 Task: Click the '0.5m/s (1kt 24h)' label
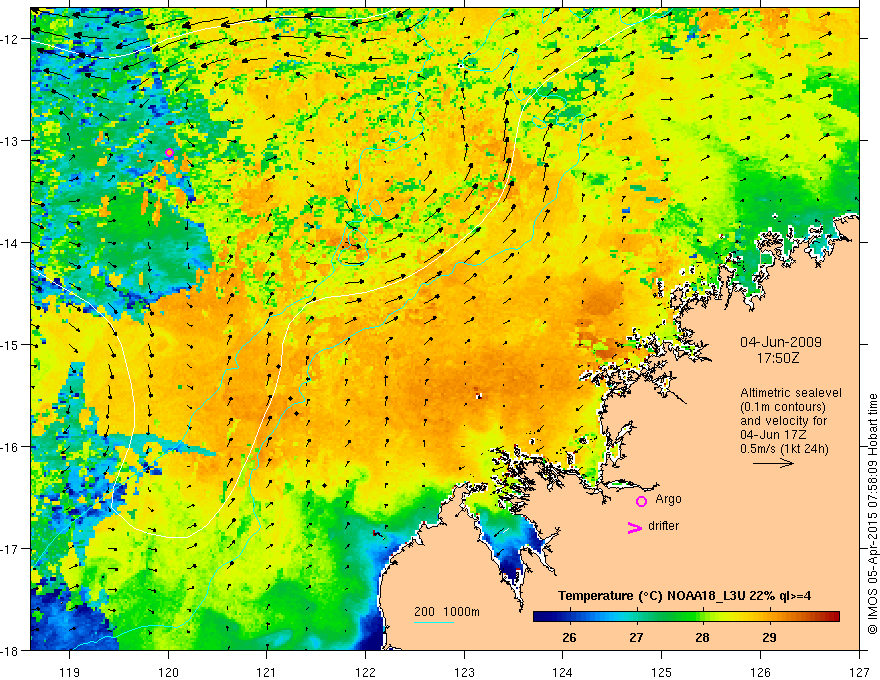coord(784,449)
